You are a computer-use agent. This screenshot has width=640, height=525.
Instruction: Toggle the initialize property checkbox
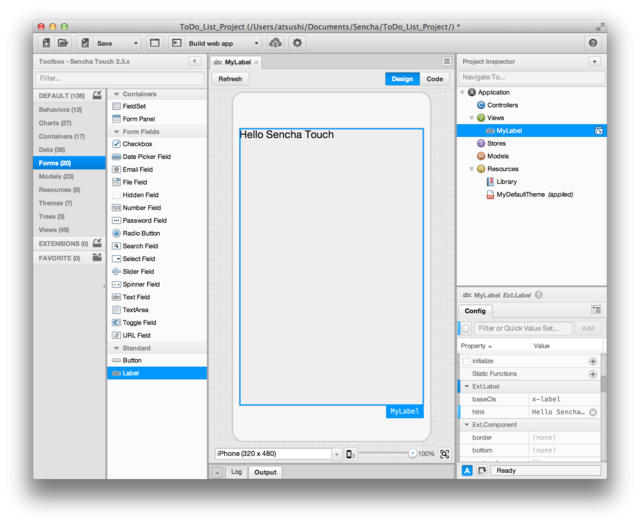[465, 360]
